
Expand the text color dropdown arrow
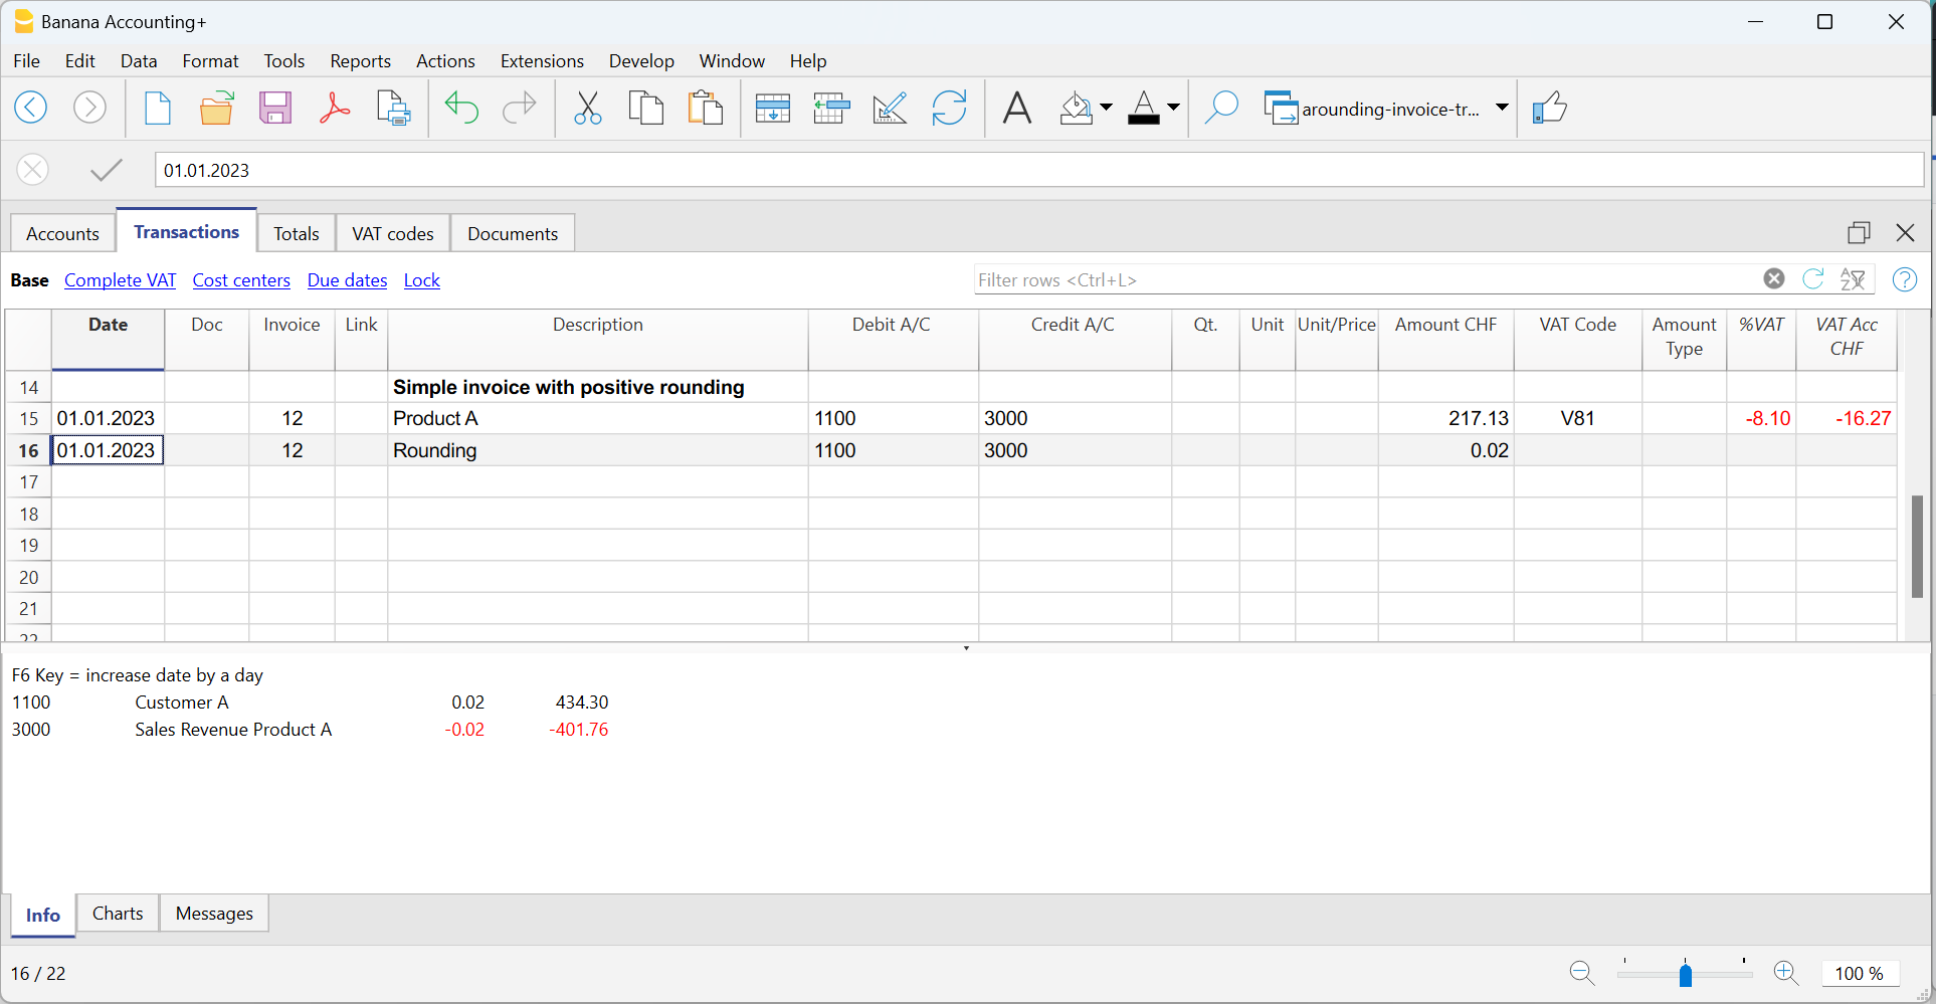pos(1174,108)
